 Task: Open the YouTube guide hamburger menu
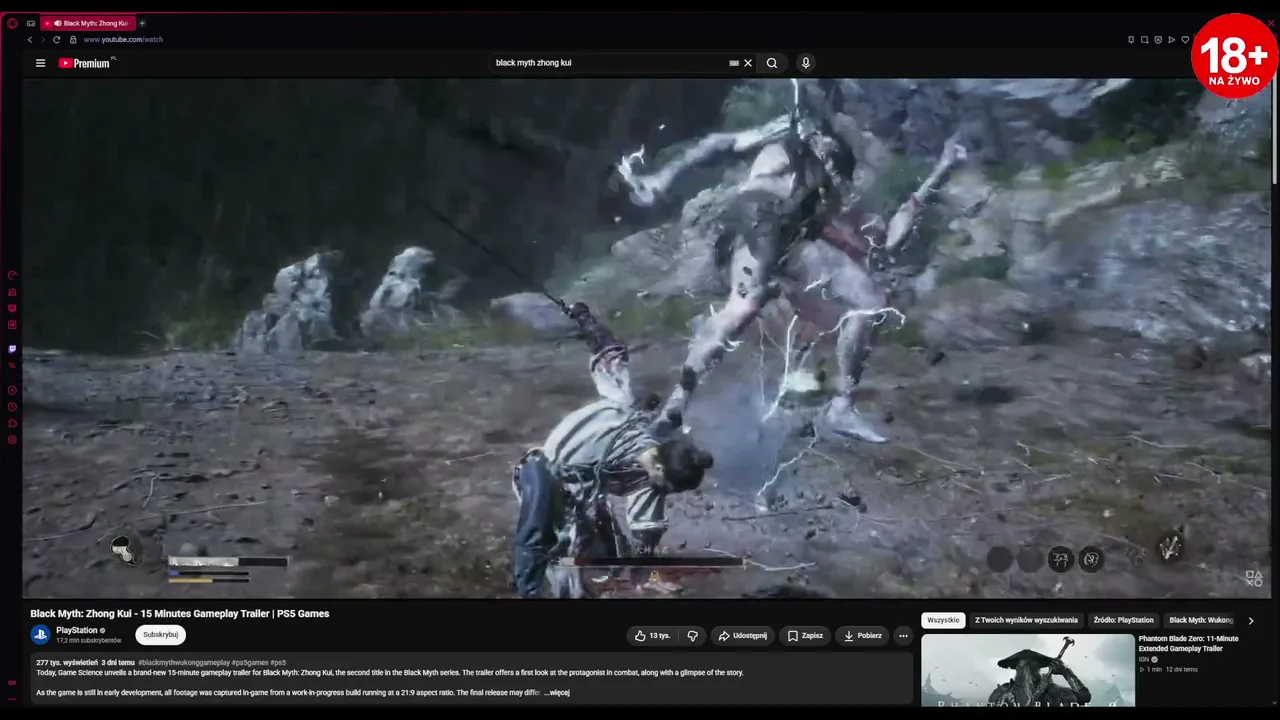click(x=40, y=63)
